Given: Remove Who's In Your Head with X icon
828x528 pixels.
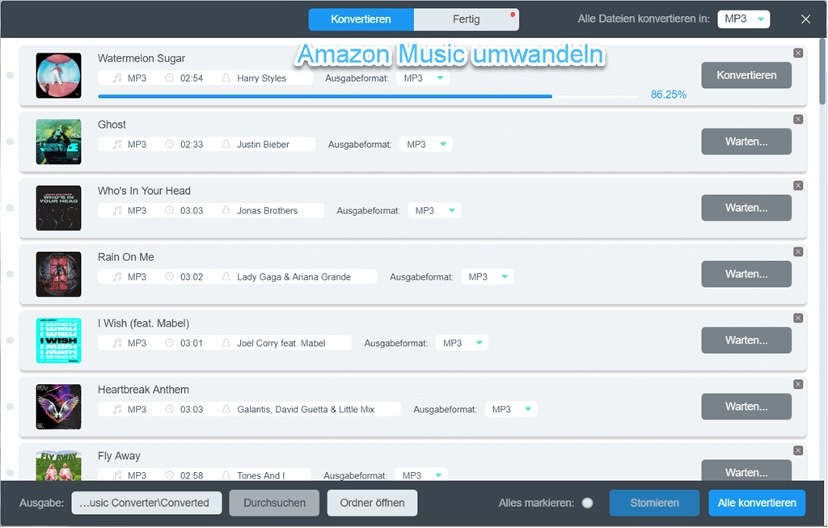Looking at the screenshot, I should point(798,186).
